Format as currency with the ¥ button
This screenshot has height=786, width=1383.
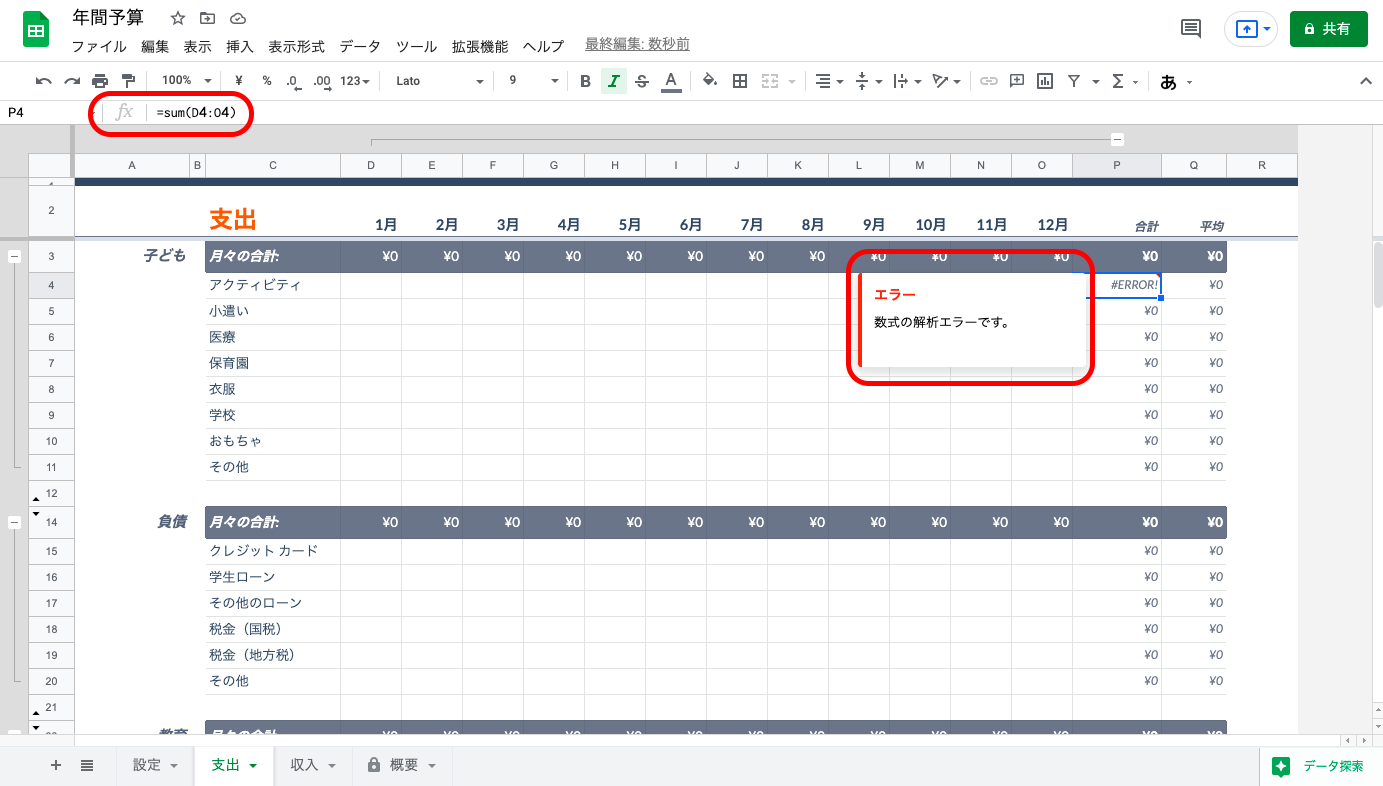239,81
